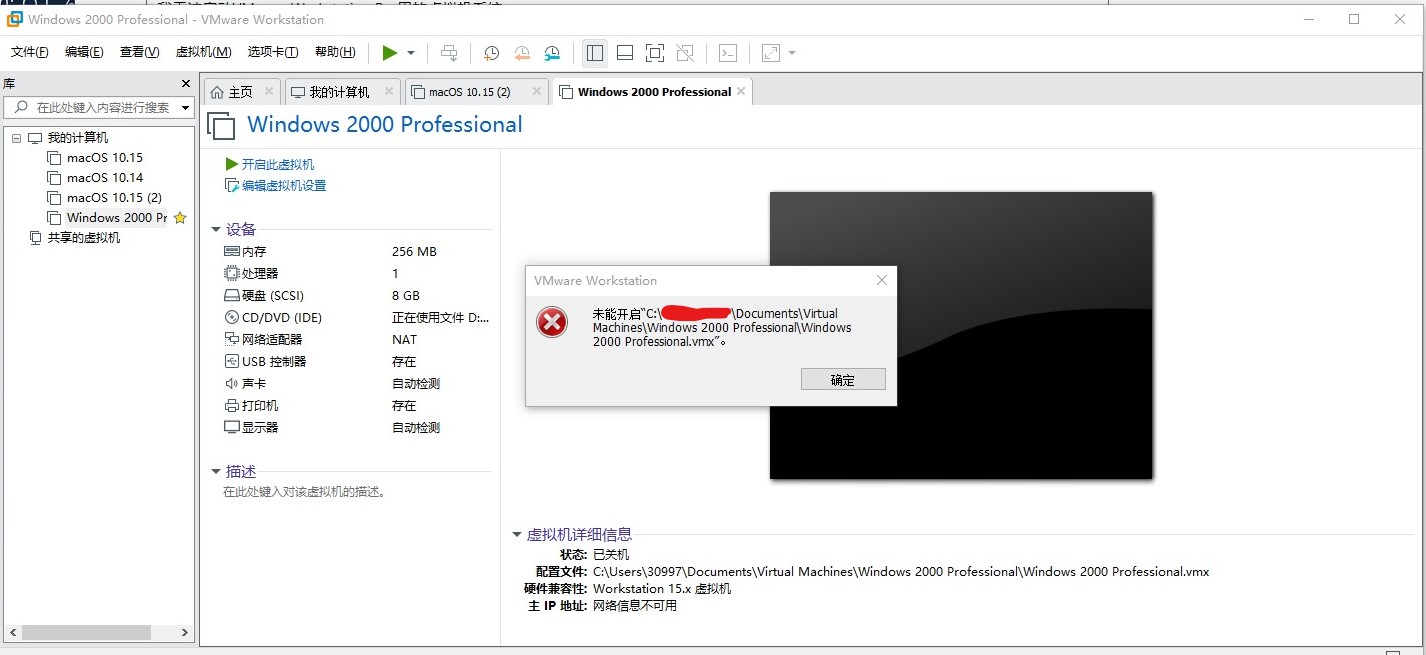This screenshot has width=1426, height=655.
Task: Click the 硬盘 (SCSI) device icon
Action: 232,295
